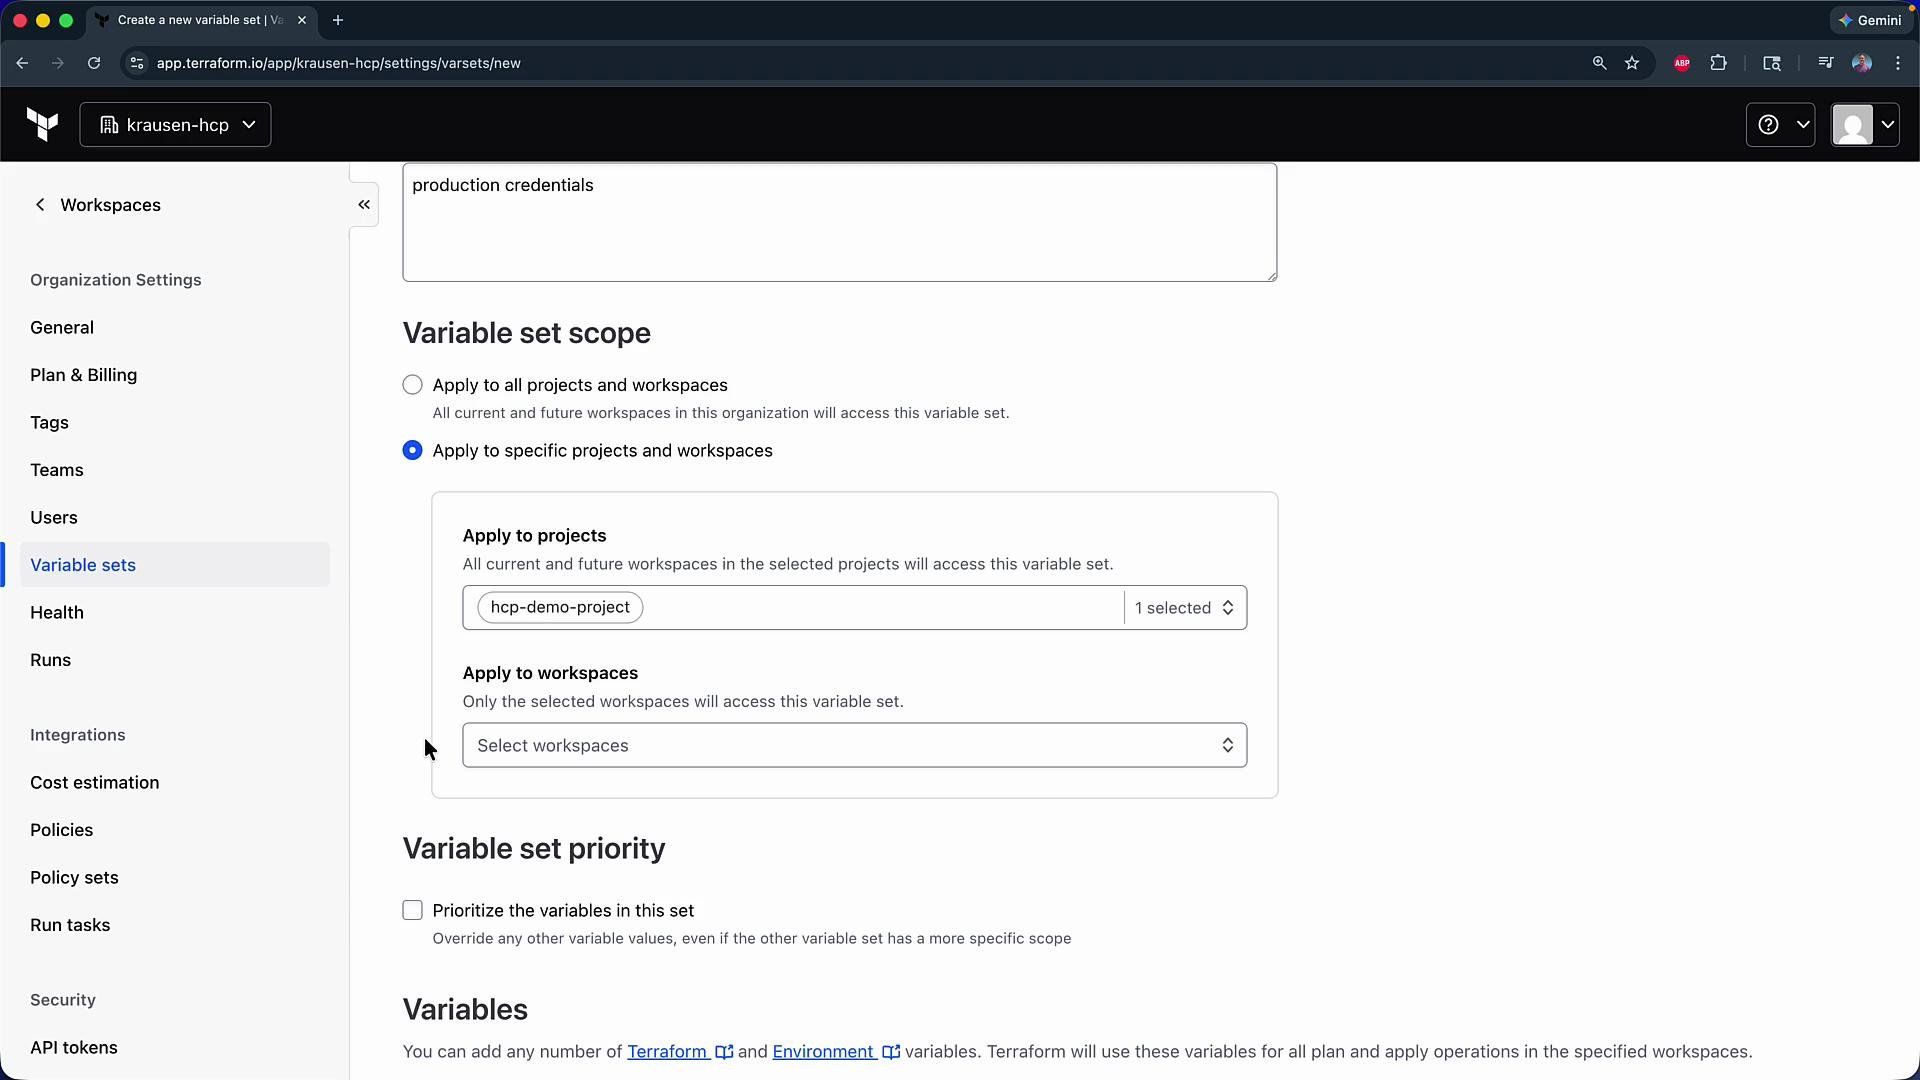The image size is (1920, 1080).
Task: Click the Gemini button
Action: click(x=1870, y=20)
